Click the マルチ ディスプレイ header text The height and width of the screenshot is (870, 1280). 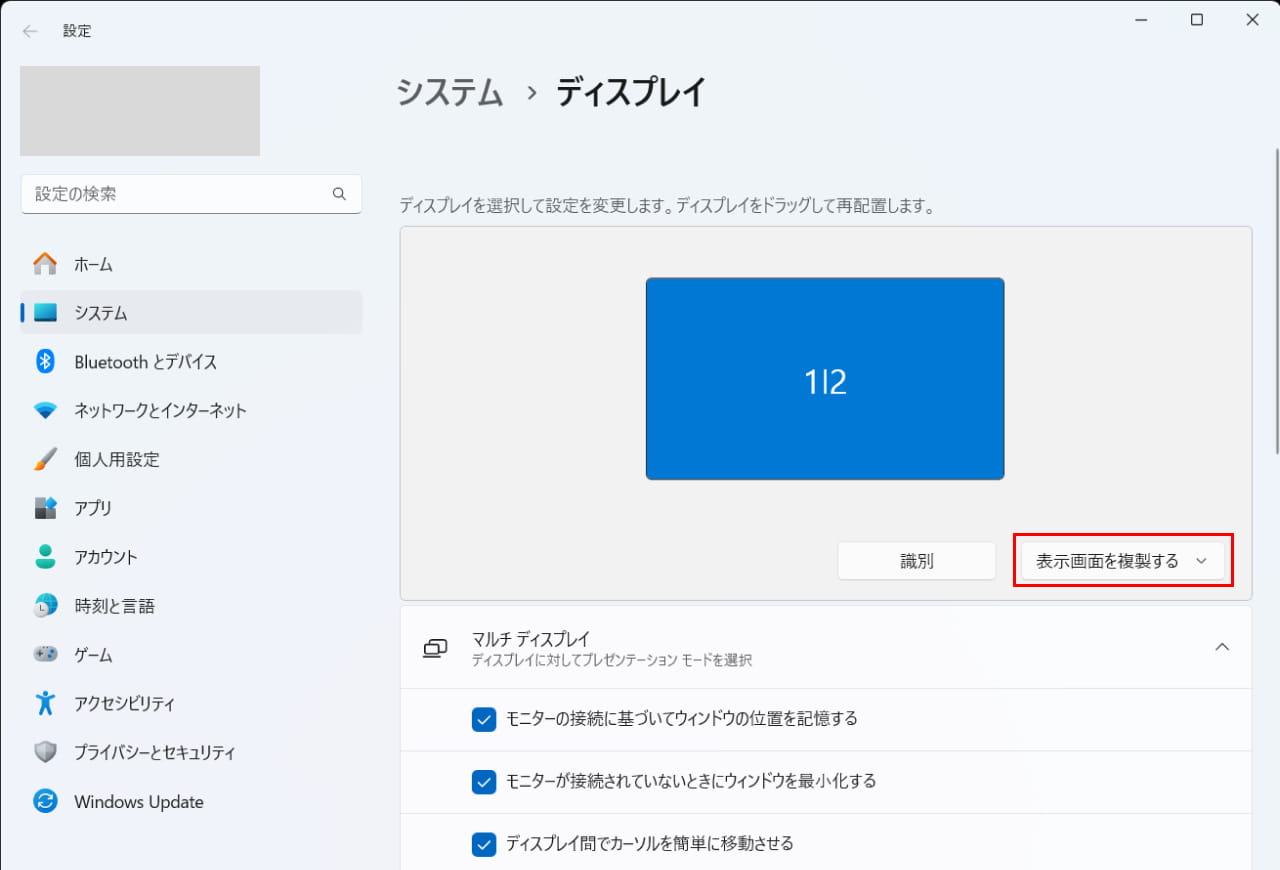pos(531,639)
